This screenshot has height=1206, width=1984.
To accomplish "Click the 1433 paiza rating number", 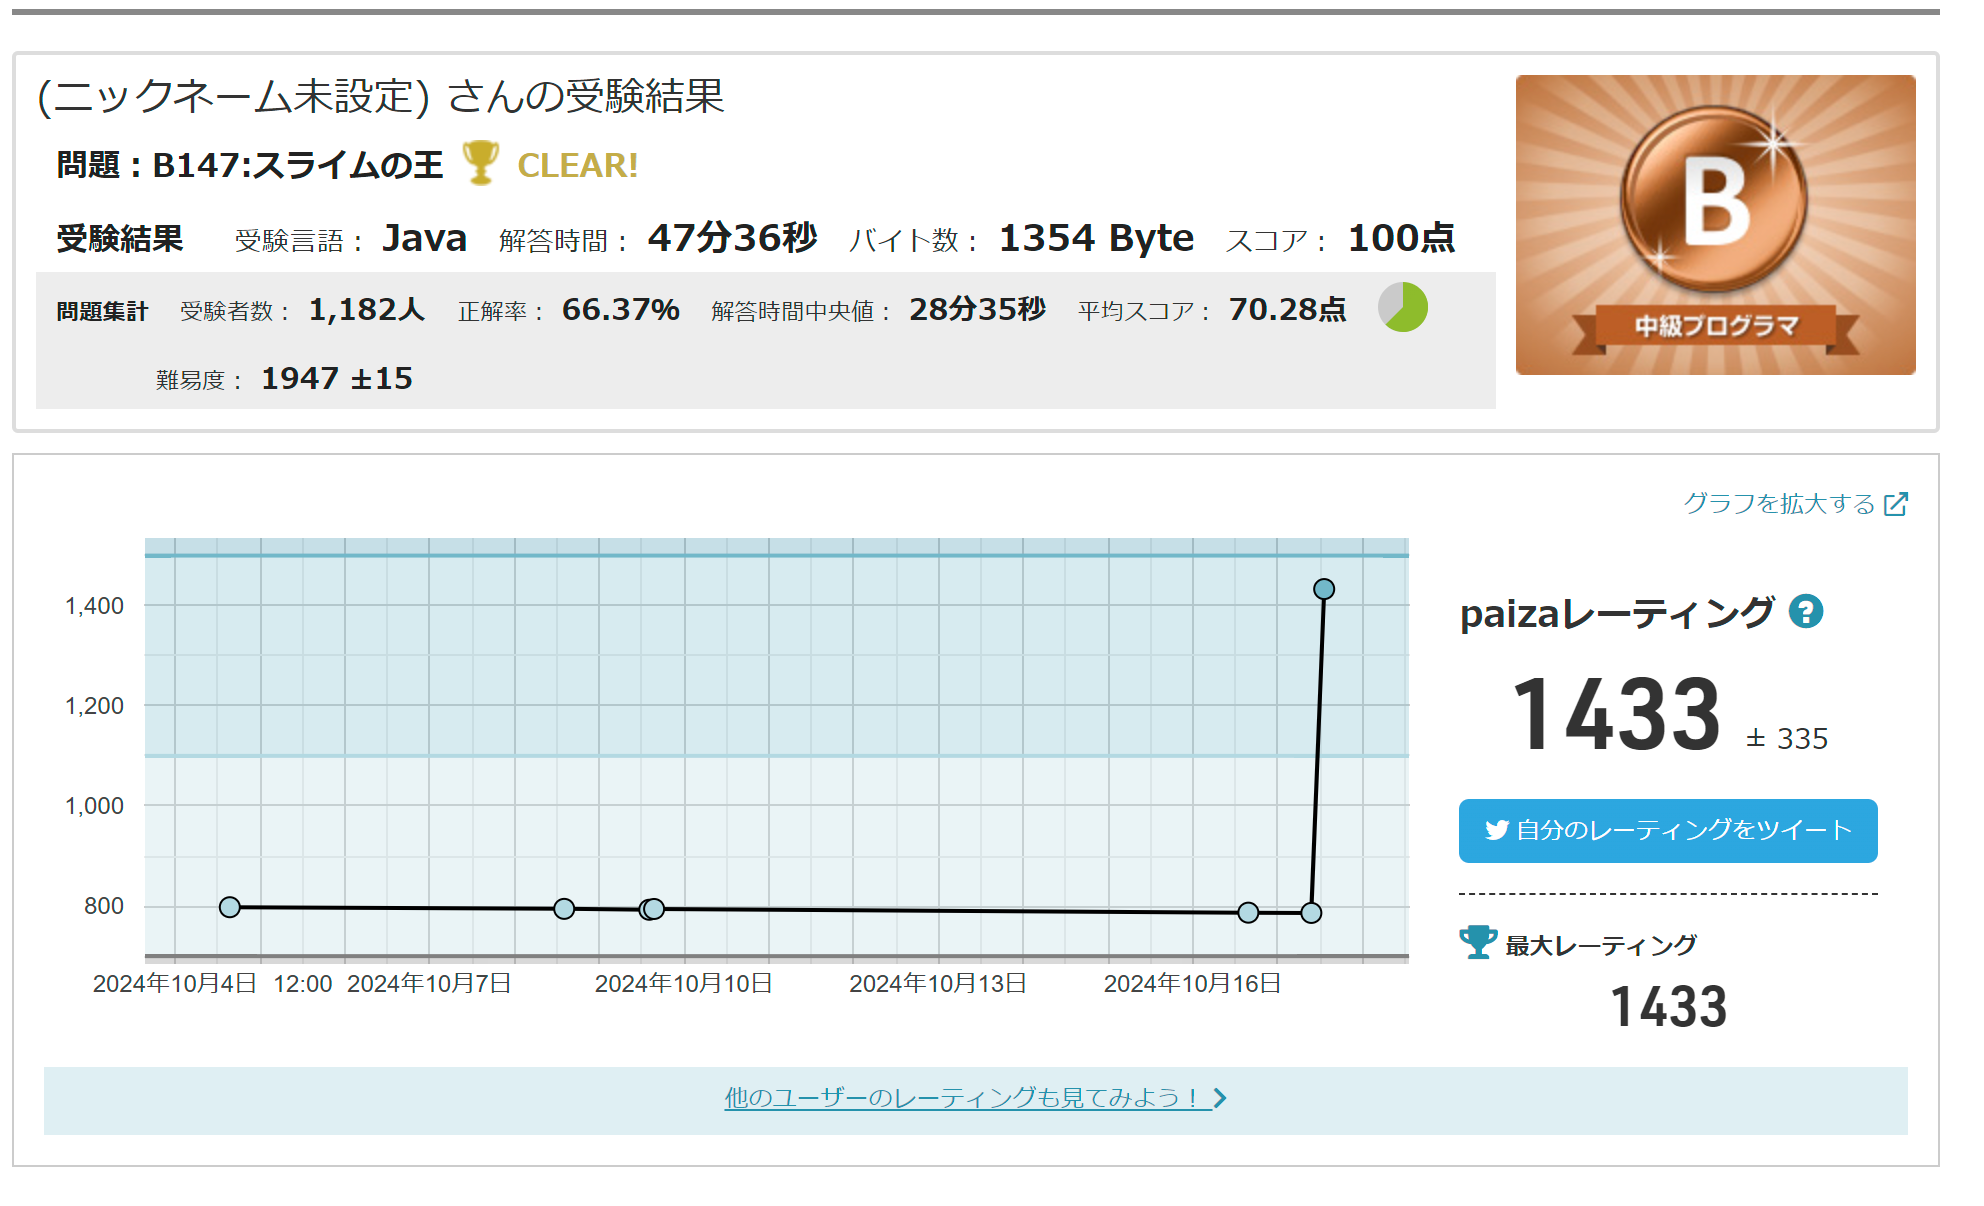I will pyautogui.click(x=1617, y=715).
